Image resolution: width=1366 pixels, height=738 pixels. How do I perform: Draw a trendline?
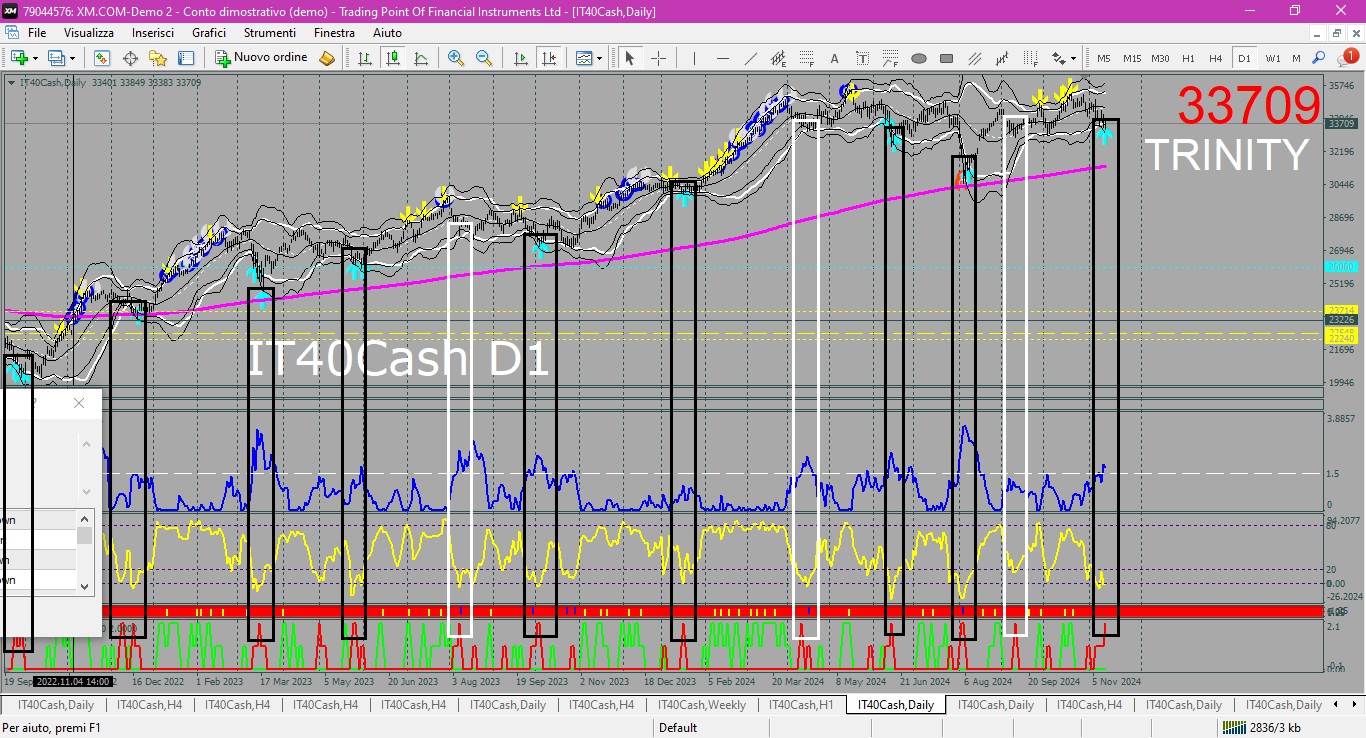pyautogui.click(x=750, y=58)
